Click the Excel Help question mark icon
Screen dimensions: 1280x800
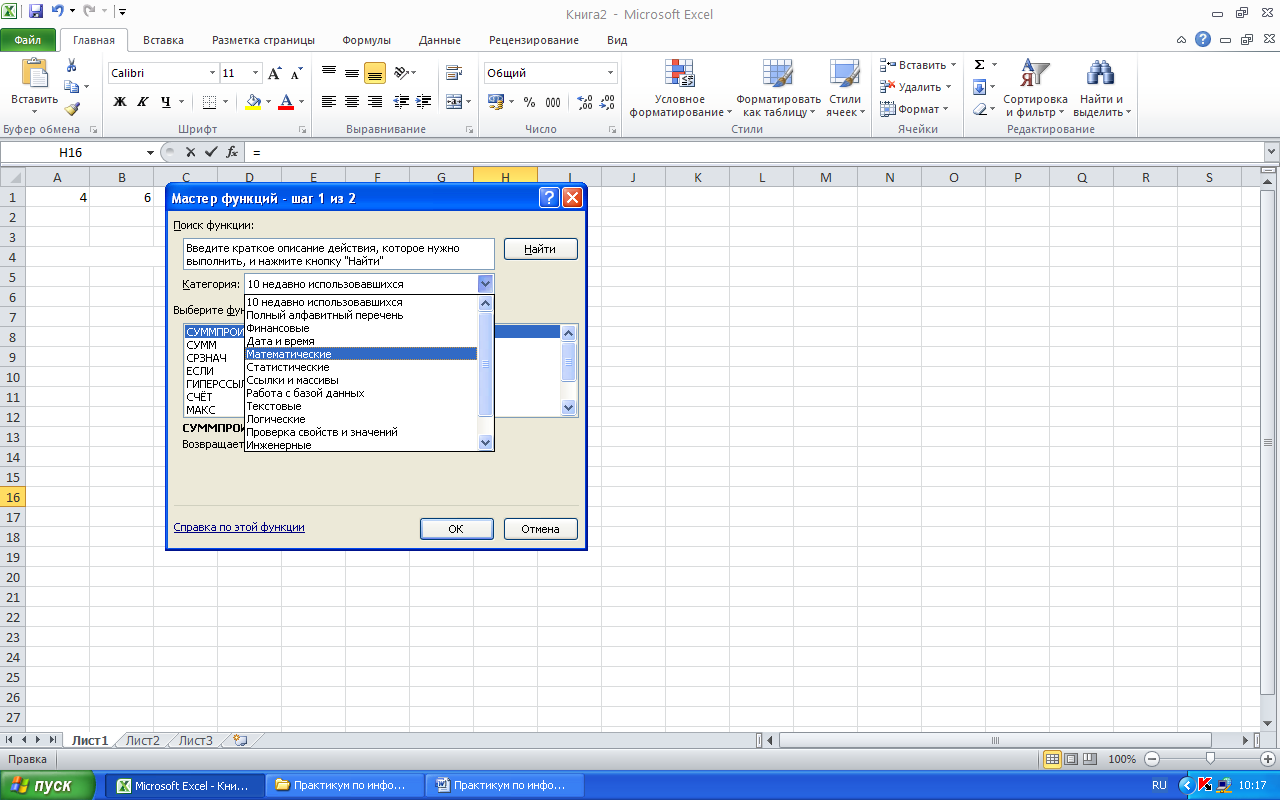click(1203, 40)
